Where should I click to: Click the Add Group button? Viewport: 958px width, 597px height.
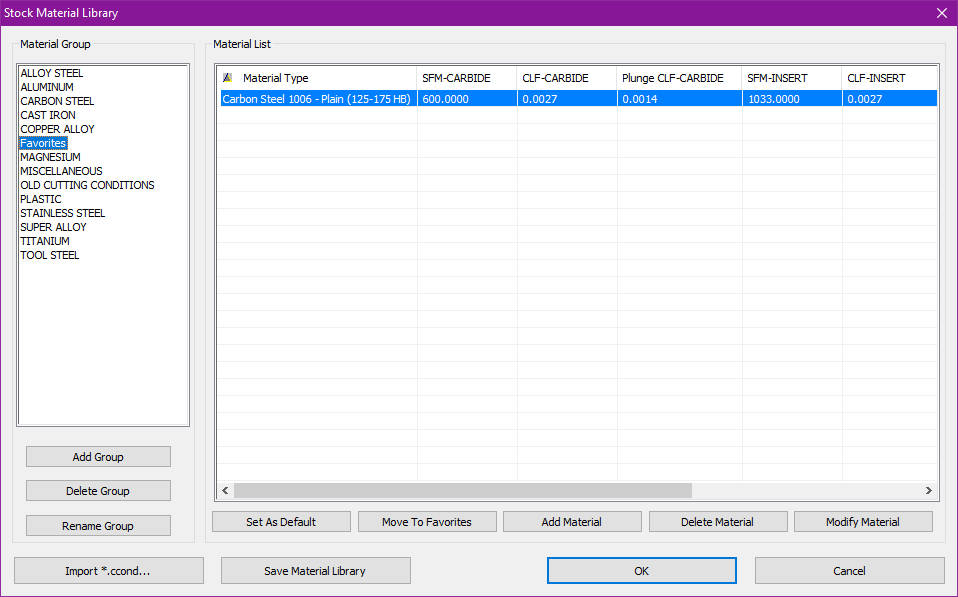point(97,456)
